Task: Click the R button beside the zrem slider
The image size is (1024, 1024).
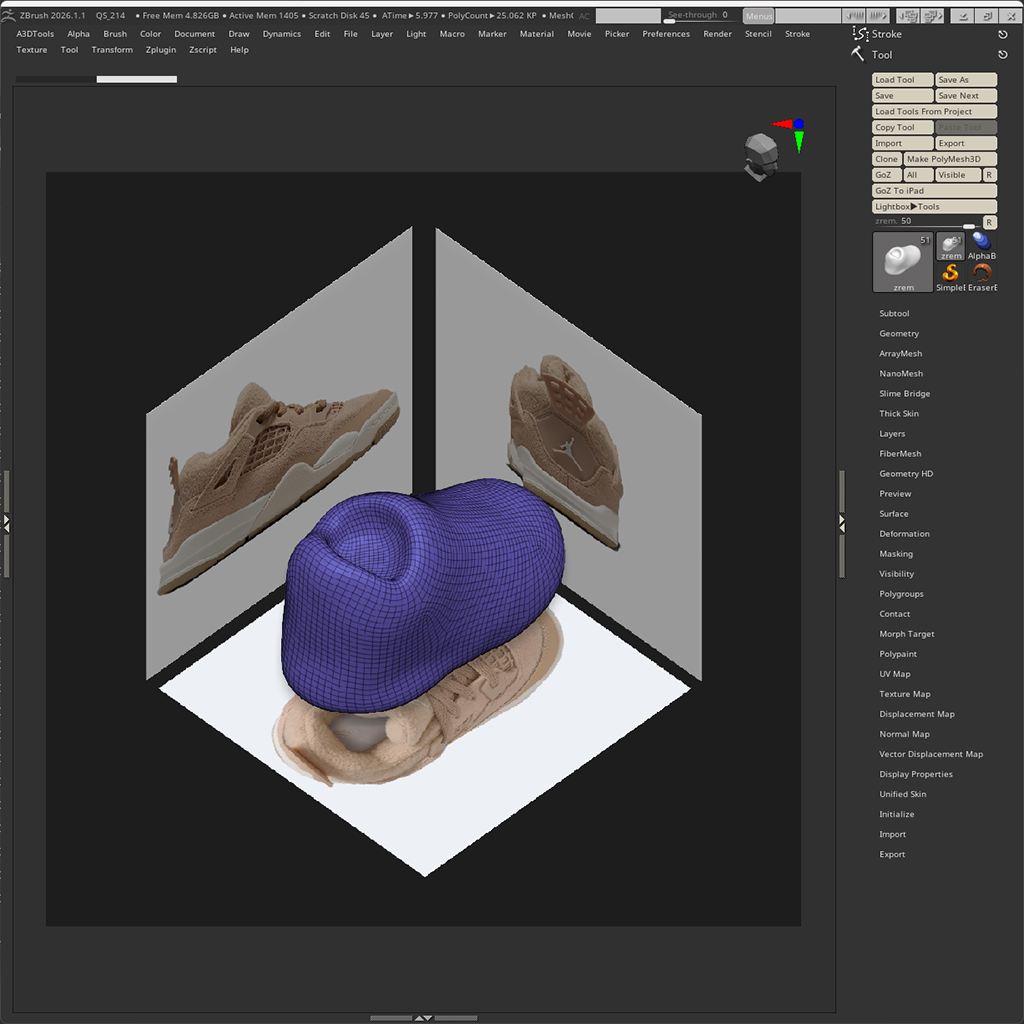Action: coord(989,222)
